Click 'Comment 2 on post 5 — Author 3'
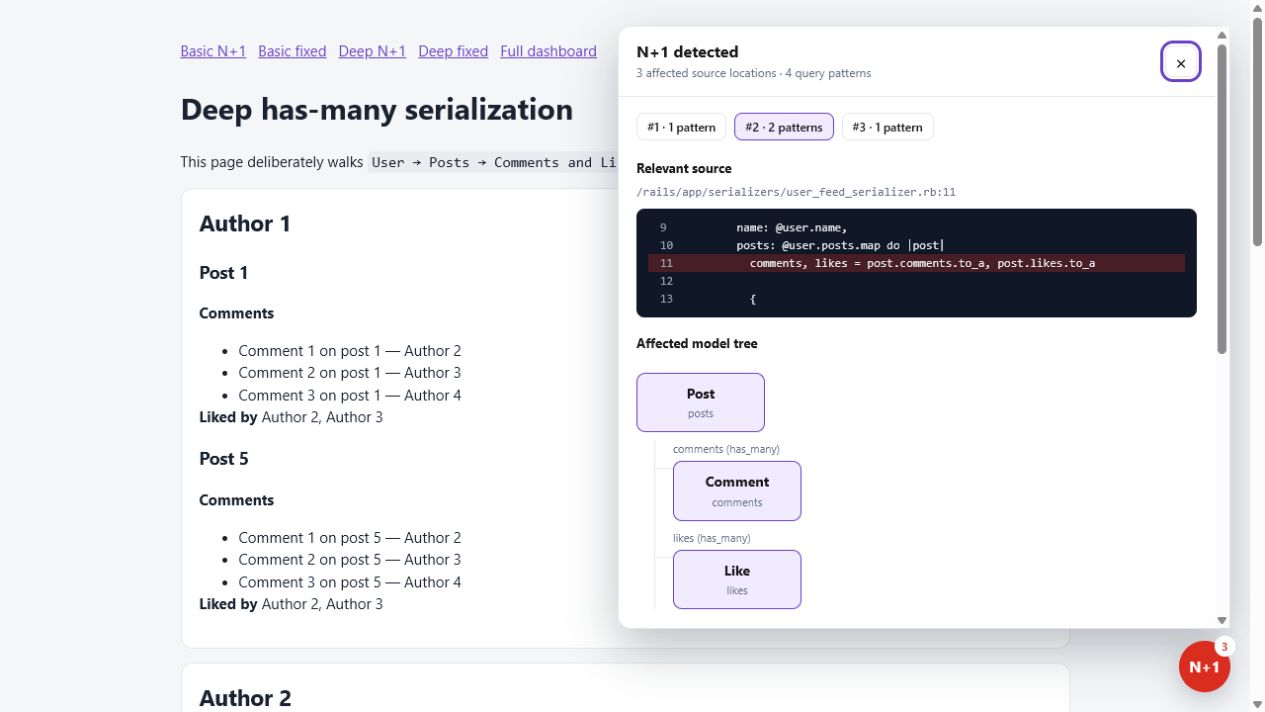The width and height of the screenshot is (1265, 712). coord(349,560)
